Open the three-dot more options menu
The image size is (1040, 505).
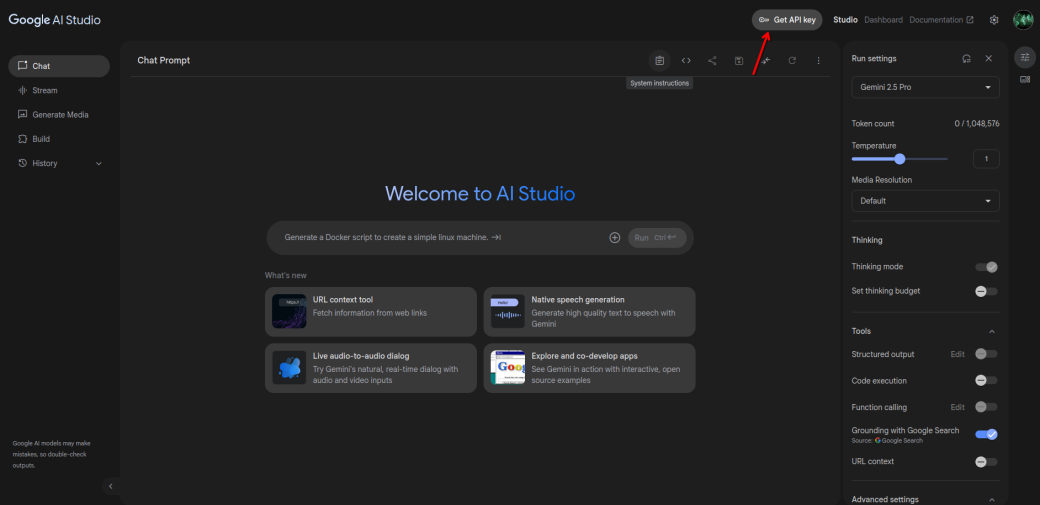click(818, 60)
